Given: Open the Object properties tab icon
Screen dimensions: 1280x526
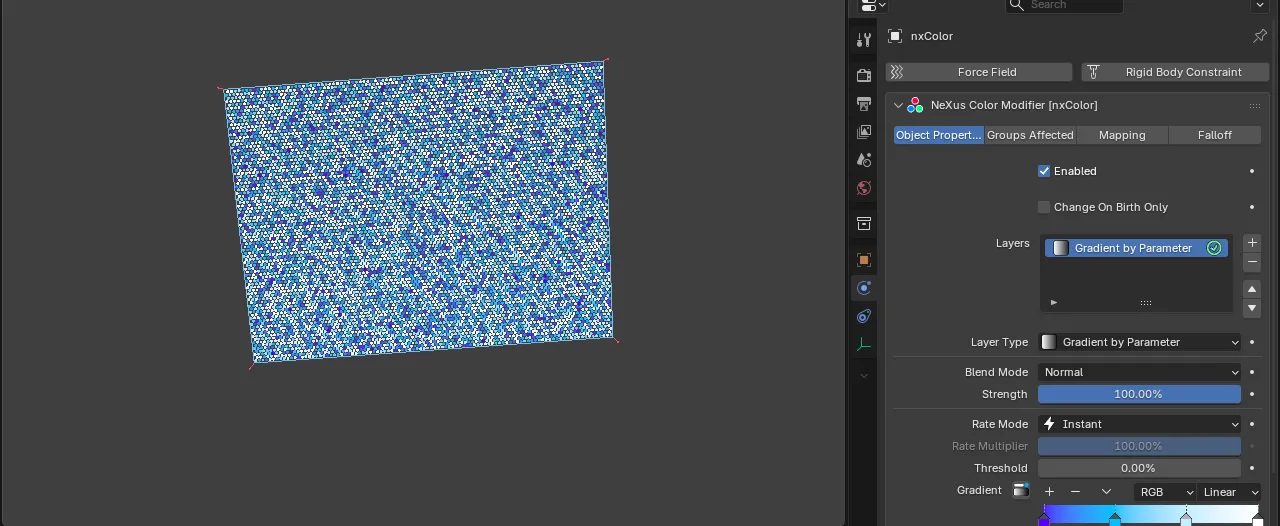Looking at the screenshot, I should (864, 260).
